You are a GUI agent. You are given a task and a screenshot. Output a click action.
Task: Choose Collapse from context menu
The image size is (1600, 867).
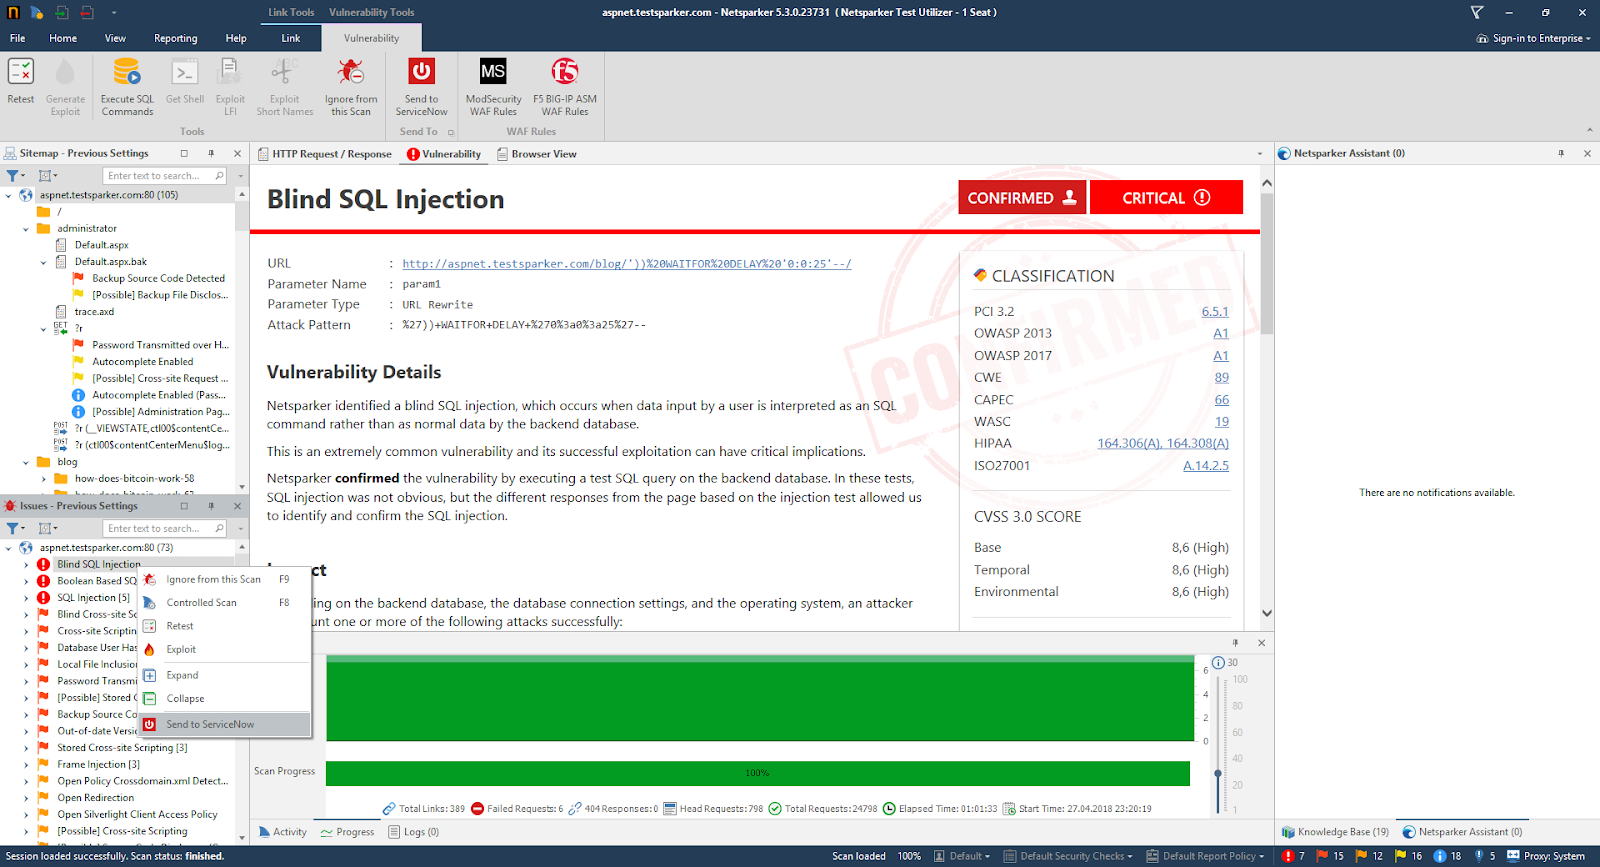click(x=225, y=699)
